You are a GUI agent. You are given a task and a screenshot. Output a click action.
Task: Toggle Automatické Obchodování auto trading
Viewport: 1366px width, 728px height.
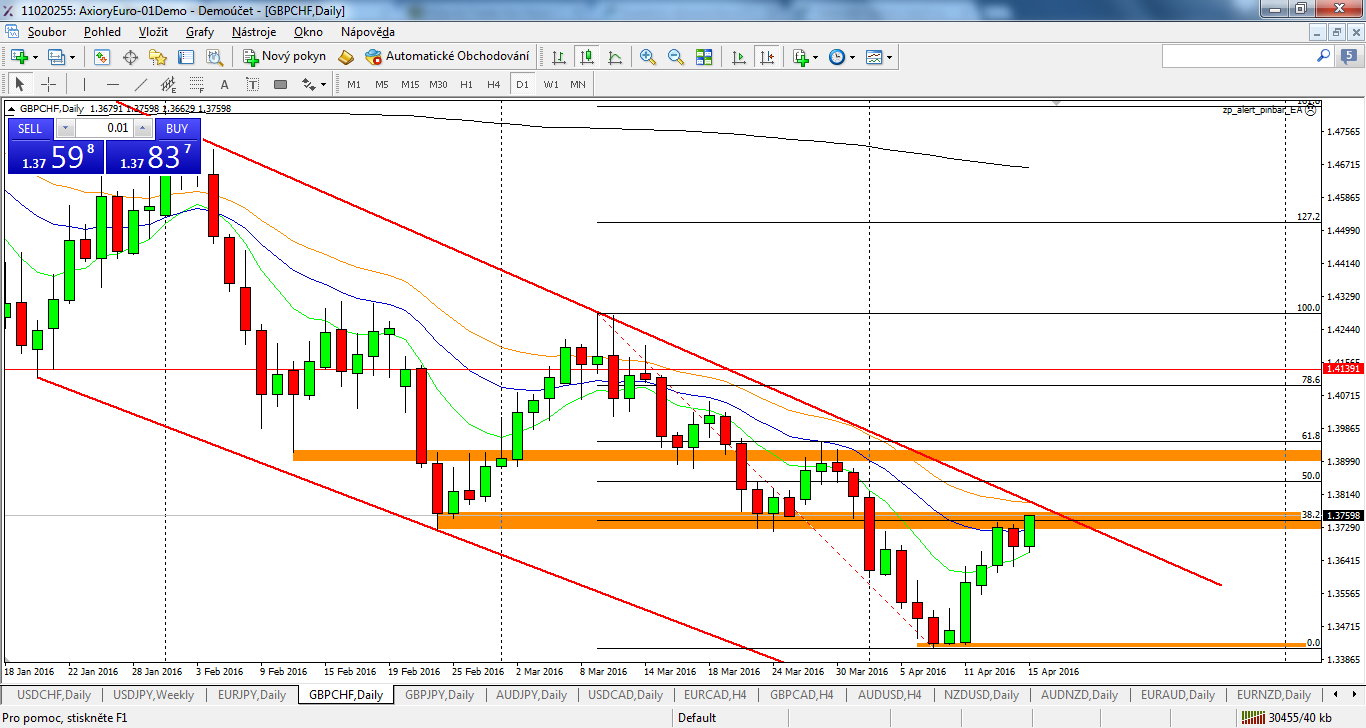click(x=447, y=57)
